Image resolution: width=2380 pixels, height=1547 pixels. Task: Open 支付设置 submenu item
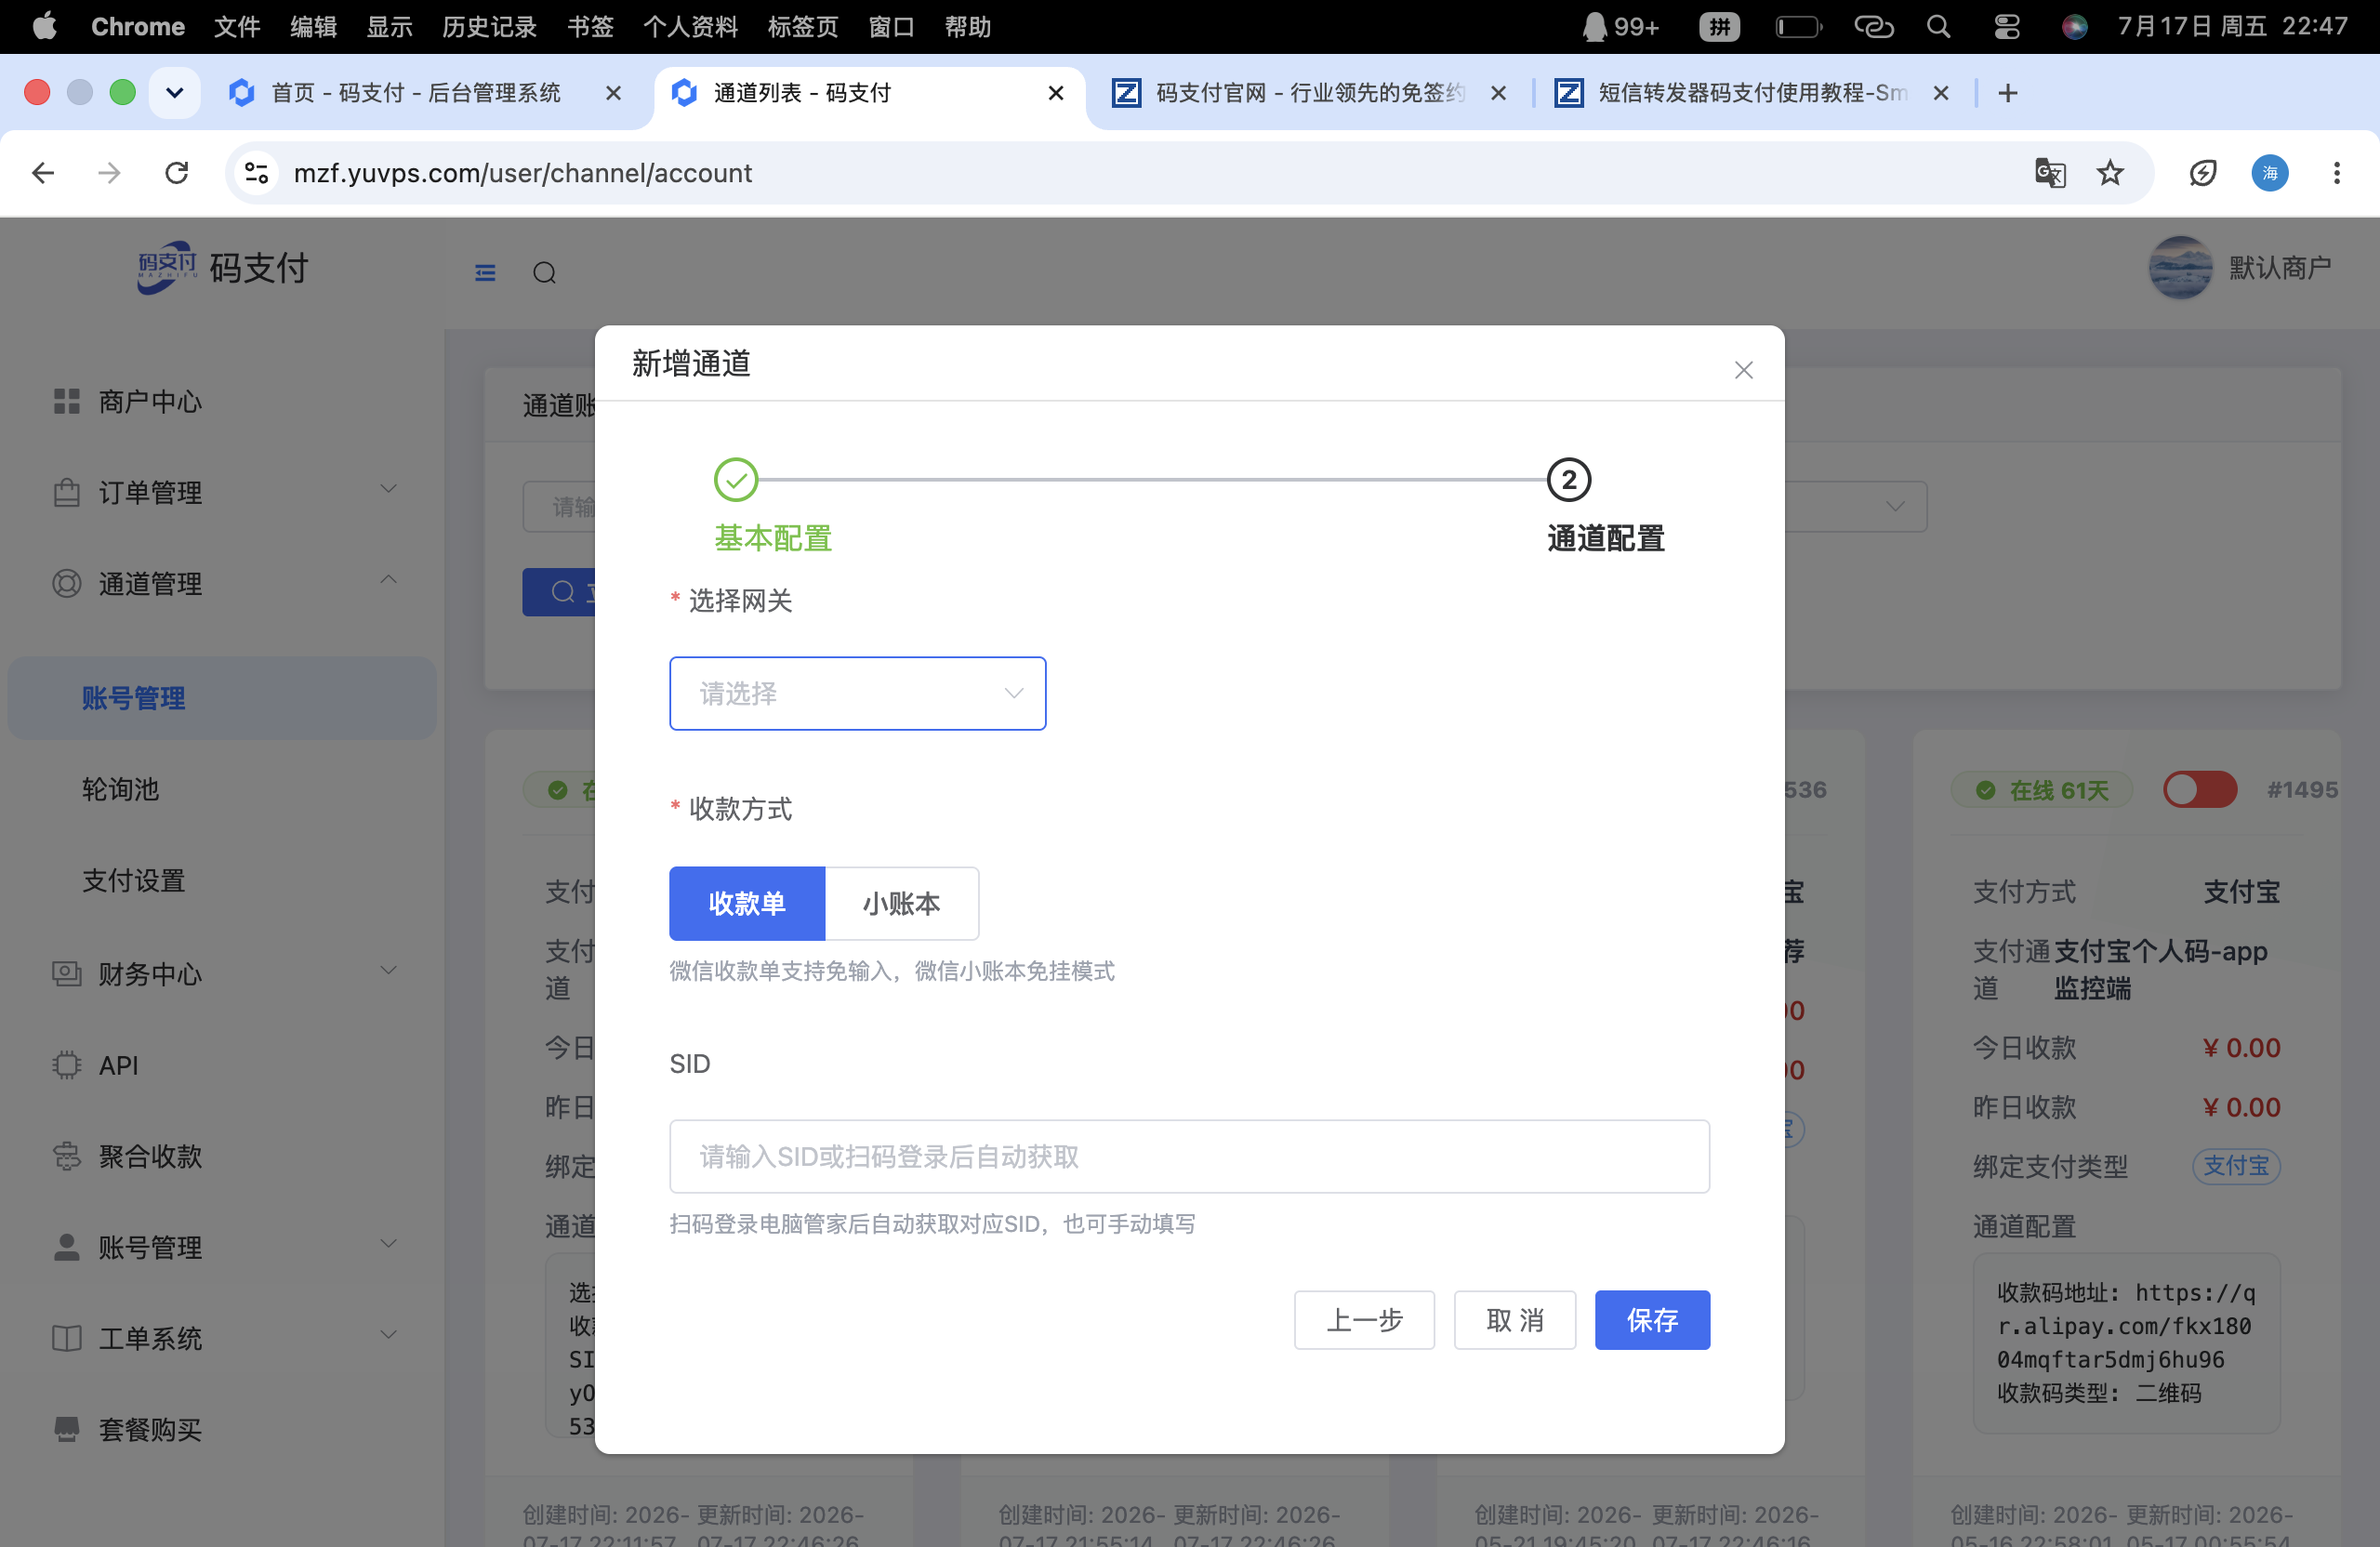222,880
